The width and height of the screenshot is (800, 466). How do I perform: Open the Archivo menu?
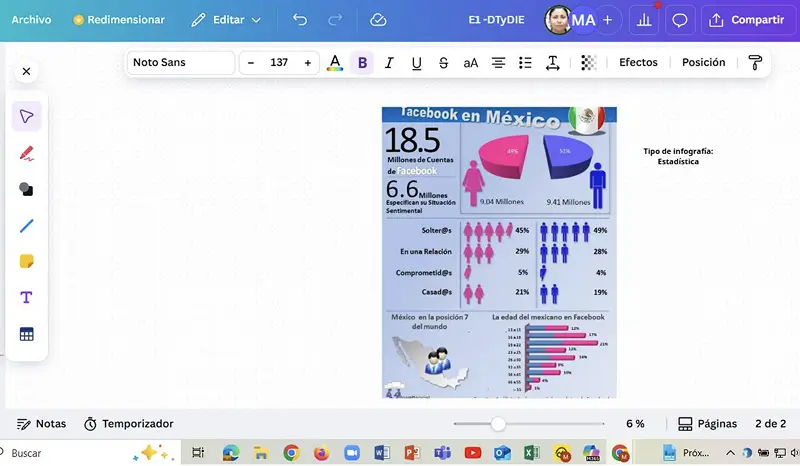tap(31, 19)
